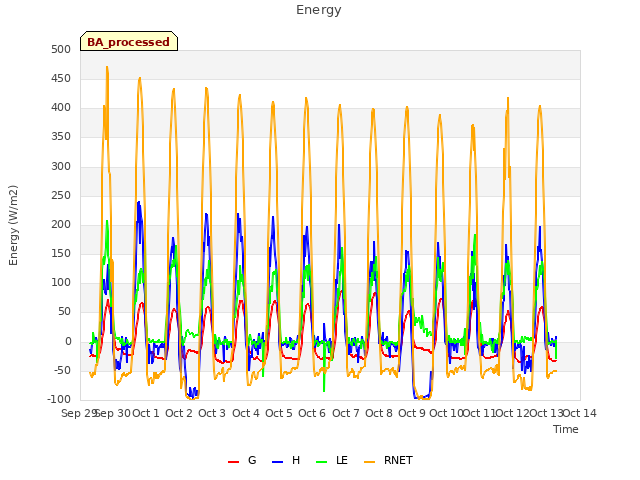The width and height of the screenshot is (640, 480).
Task: Click the 100 y-axis tick value
Action: click(x=61, y=282)
